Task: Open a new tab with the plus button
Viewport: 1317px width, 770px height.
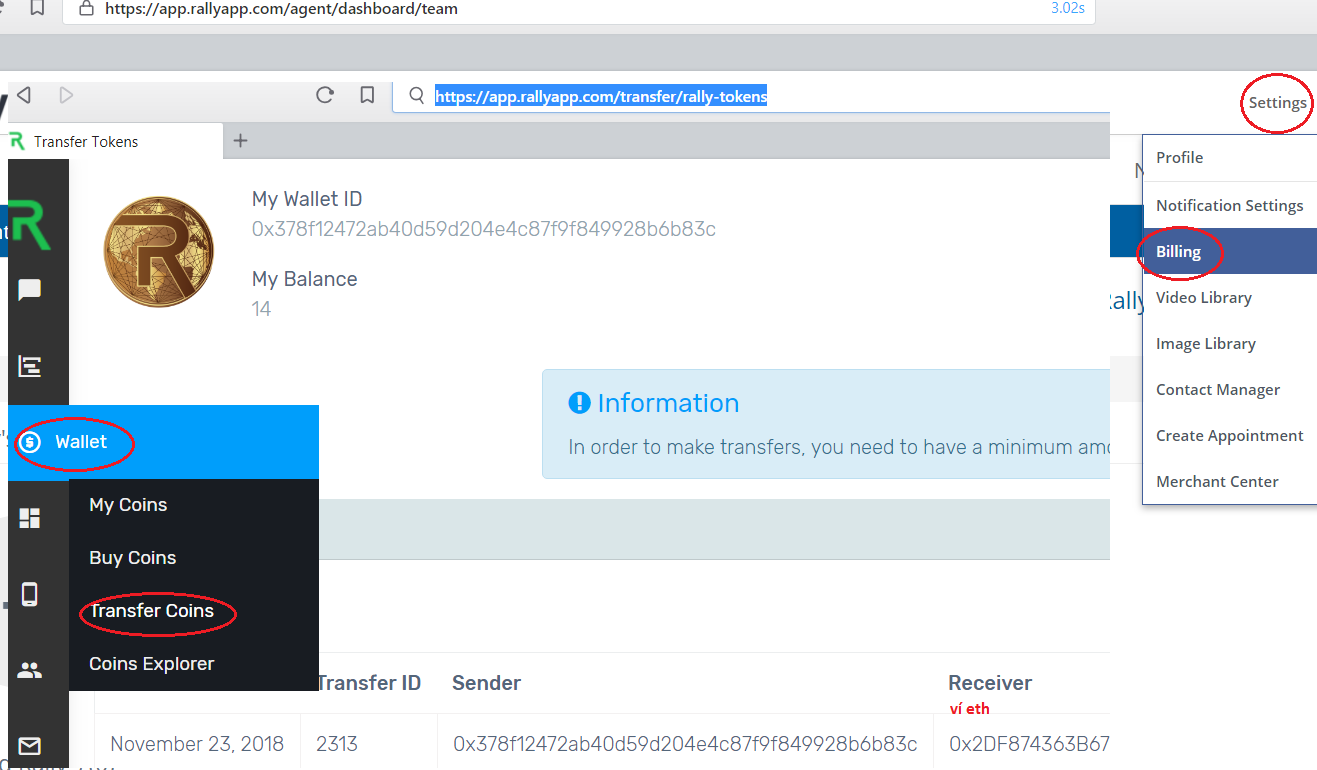Action: click(x=240, y=141)
